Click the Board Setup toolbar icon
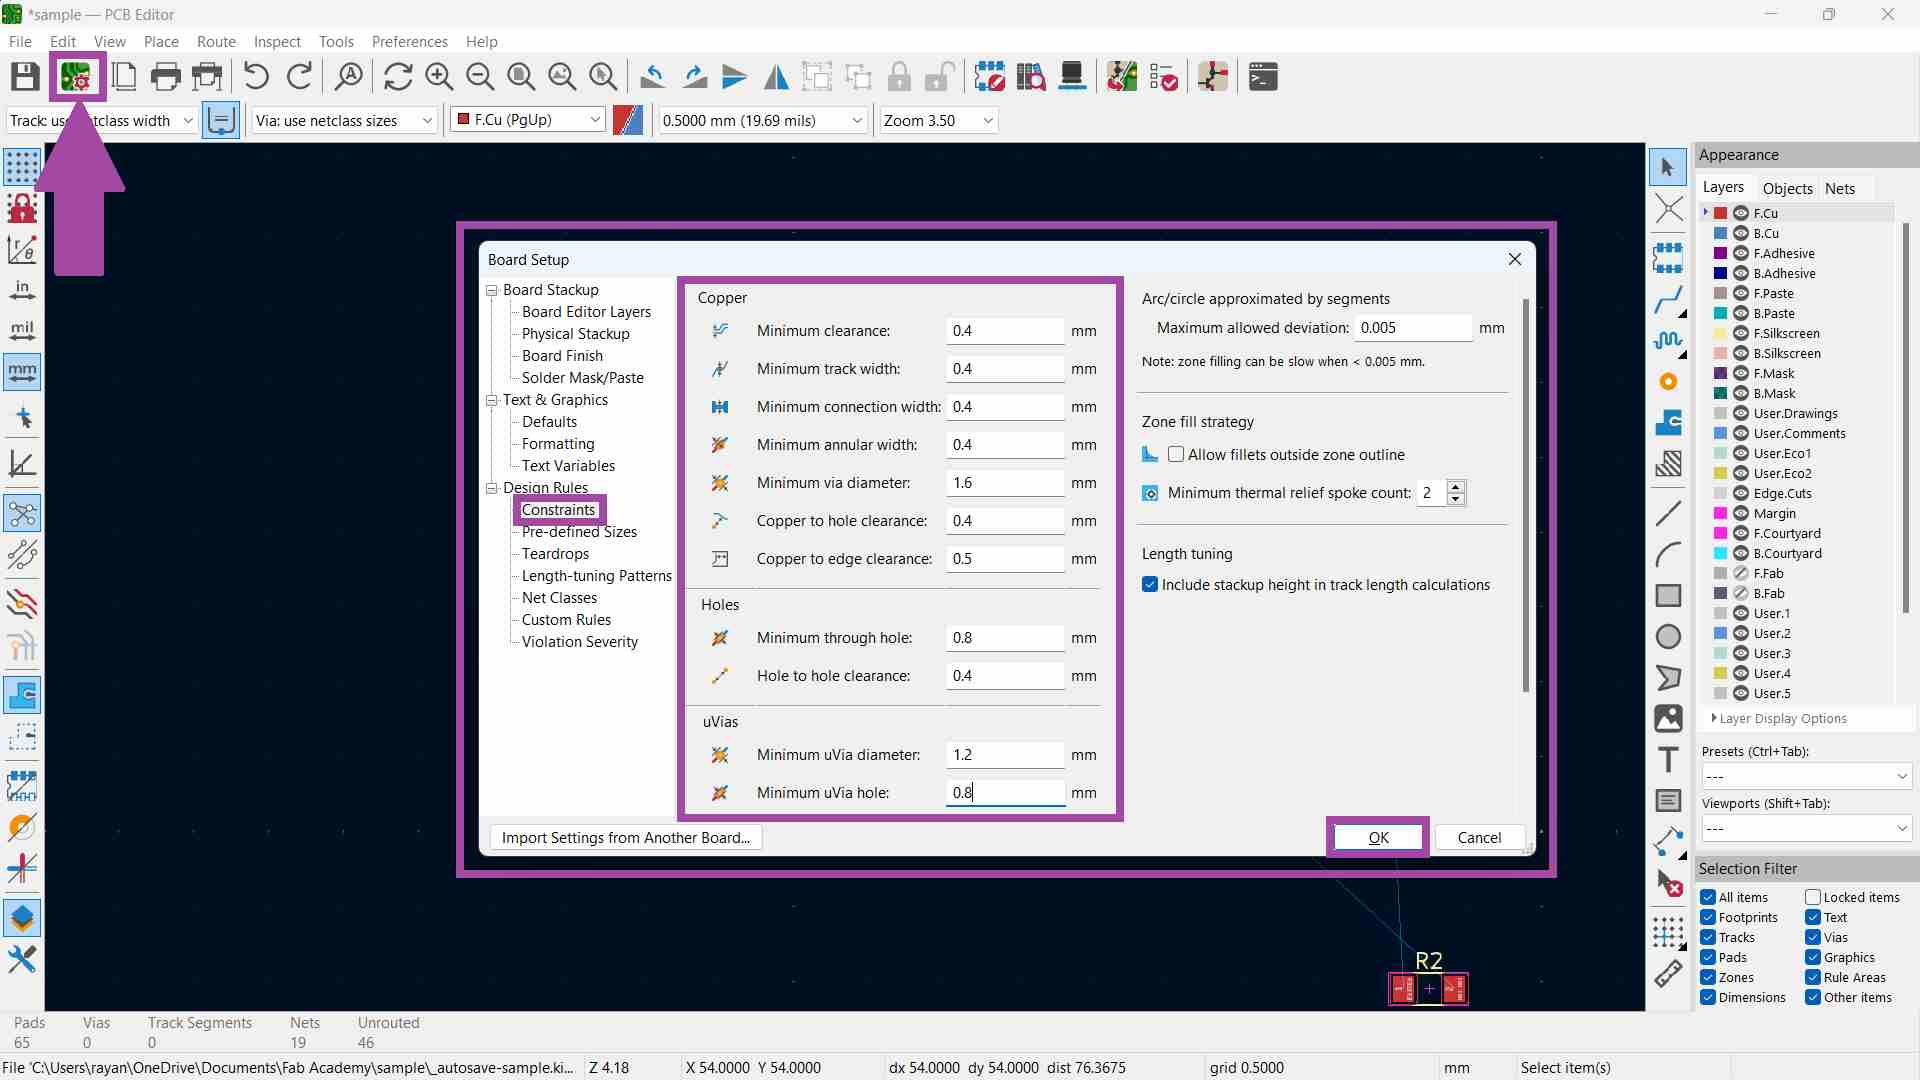This screenshot has width=1920, height=1080. tap(76, 77)
